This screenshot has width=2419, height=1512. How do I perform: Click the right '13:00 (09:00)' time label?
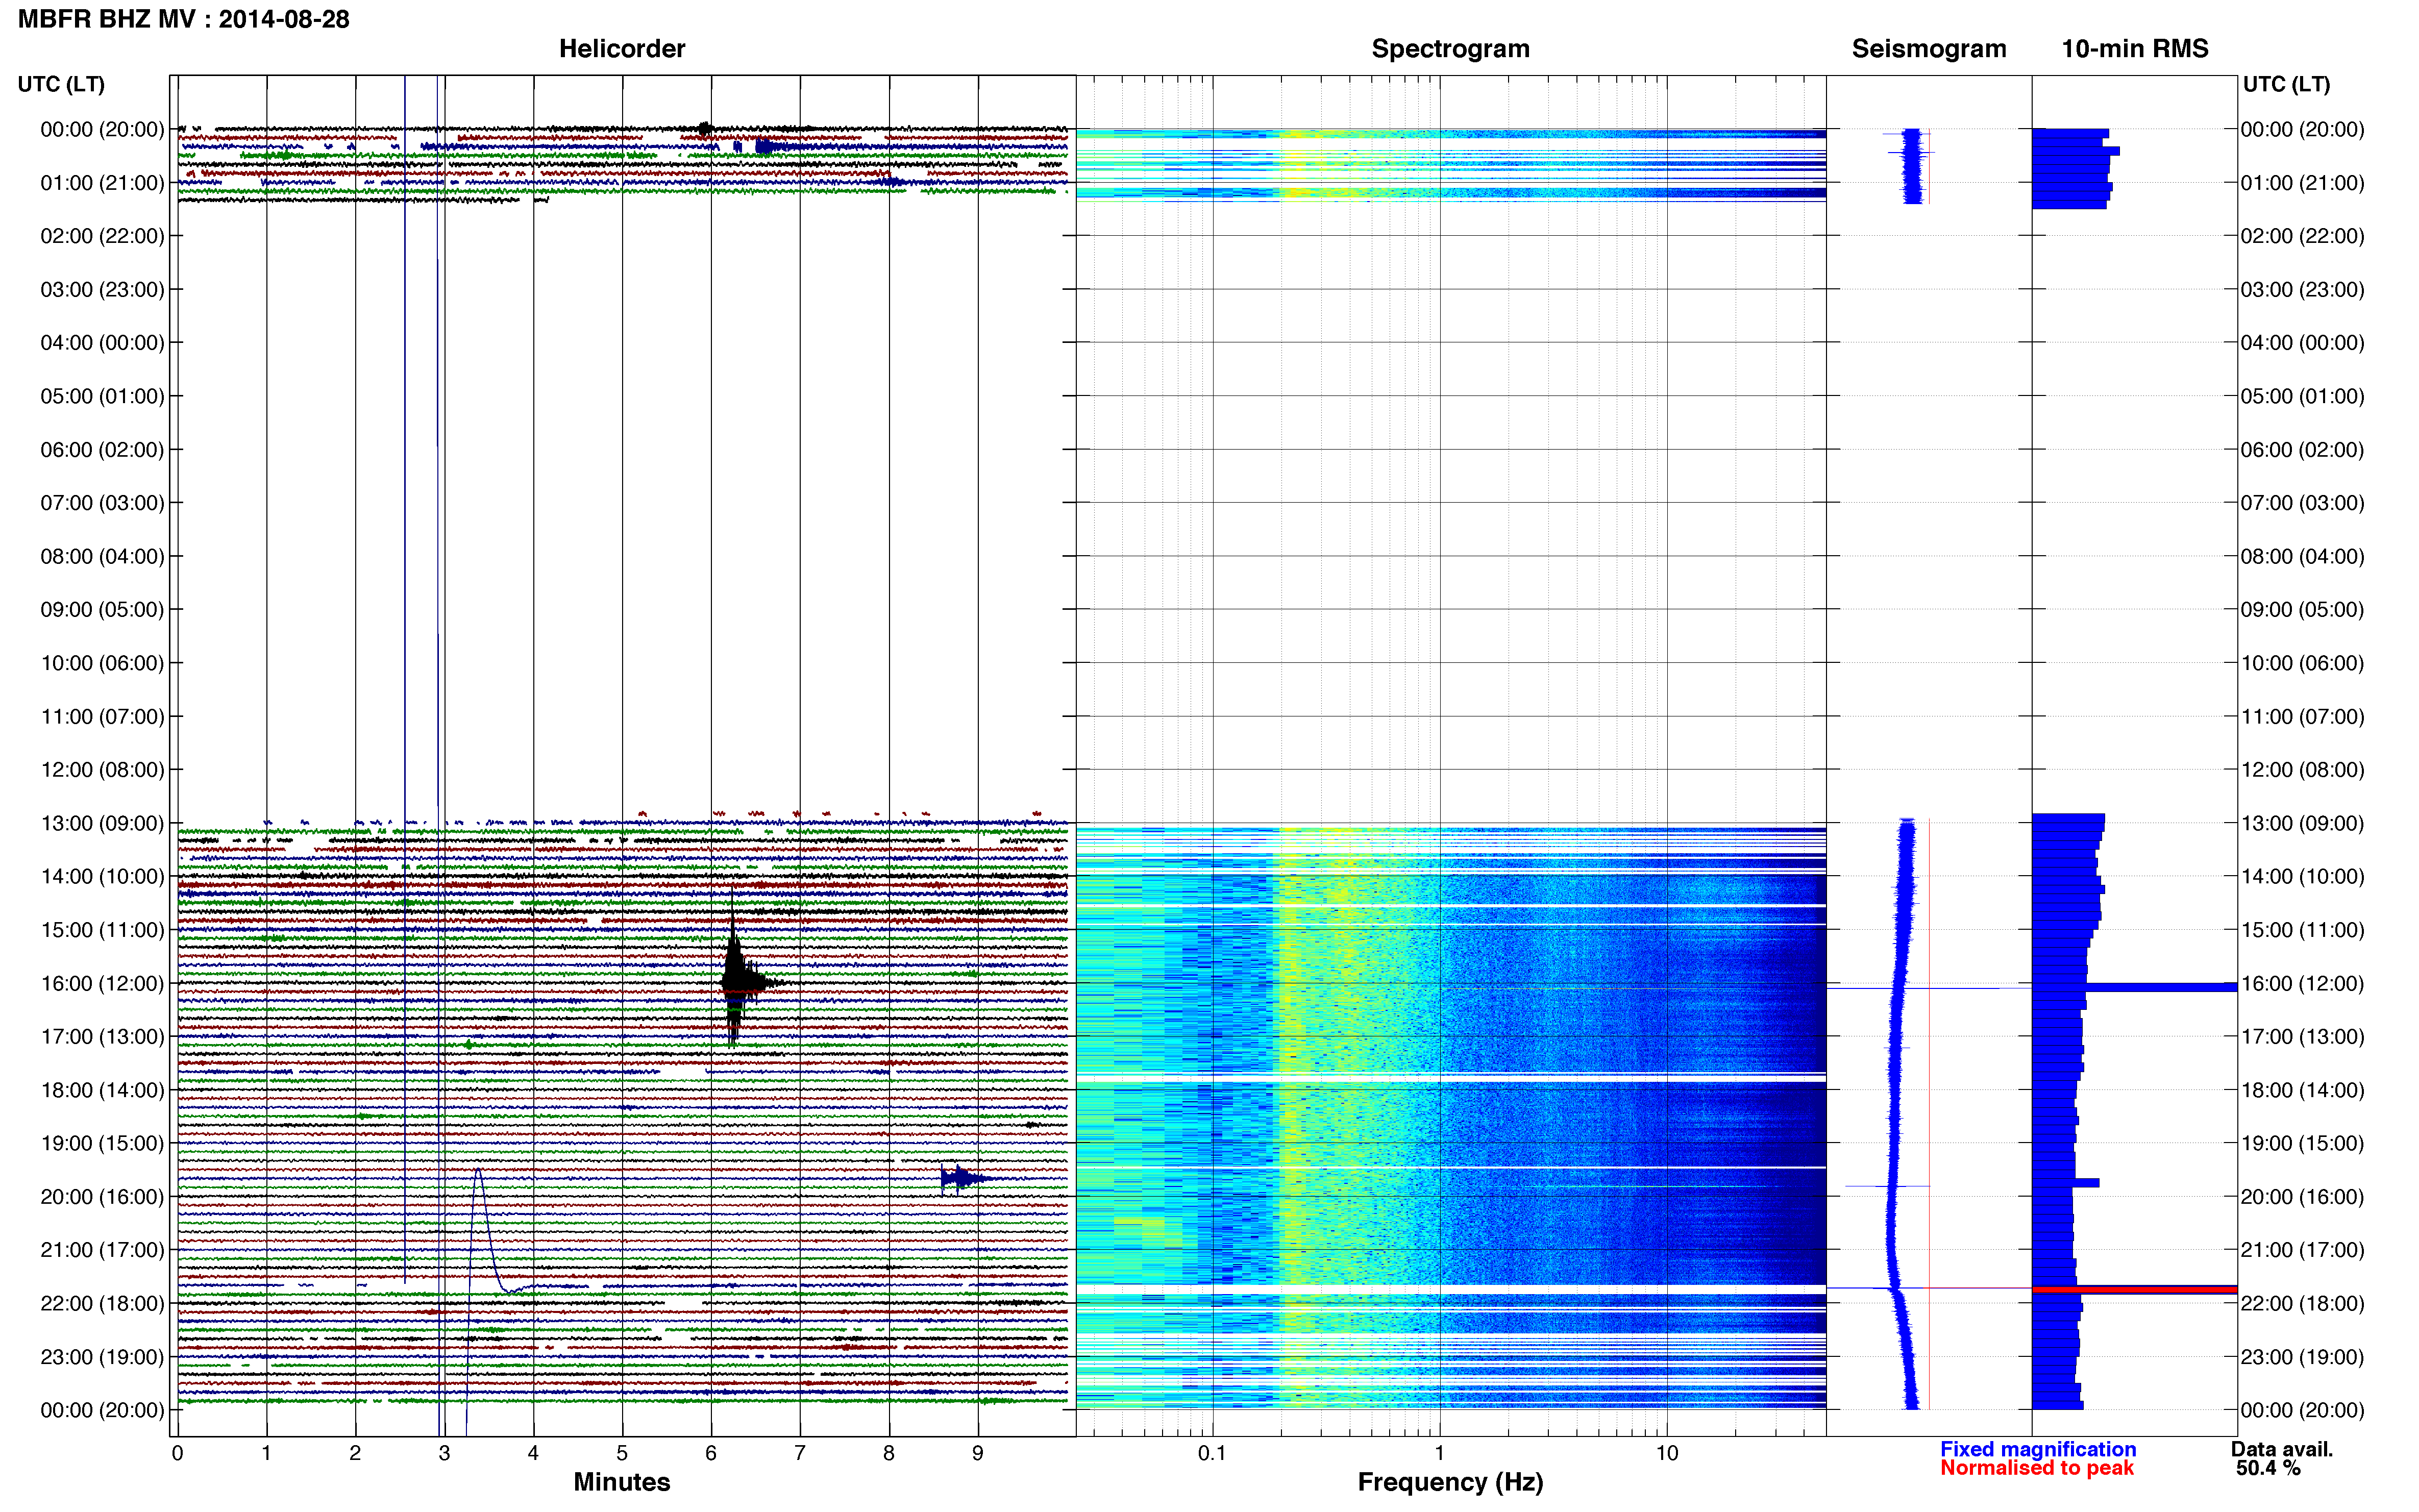click(2302, 823)
